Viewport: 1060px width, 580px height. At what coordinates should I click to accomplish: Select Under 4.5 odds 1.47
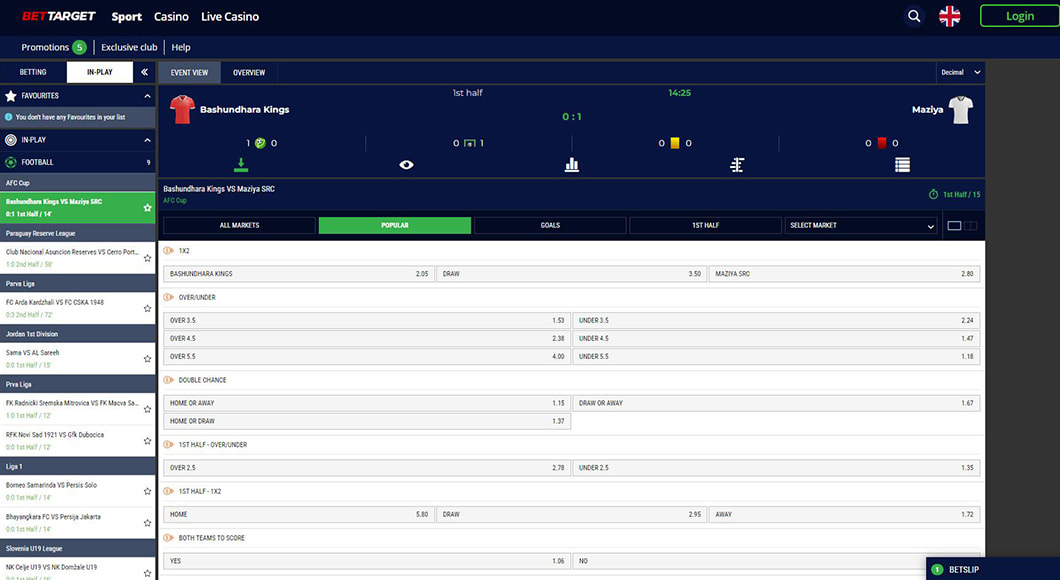pos(776,339)
